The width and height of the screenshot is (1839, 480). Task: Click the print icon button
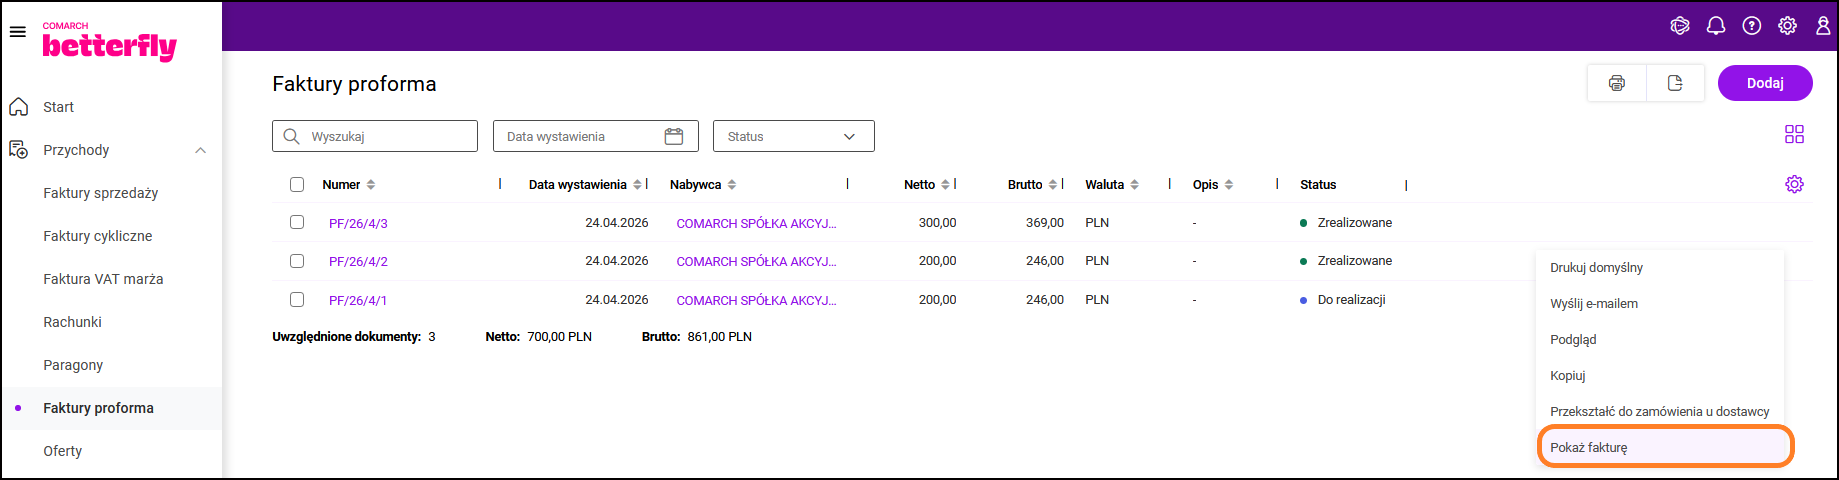tap(1617, 83)
